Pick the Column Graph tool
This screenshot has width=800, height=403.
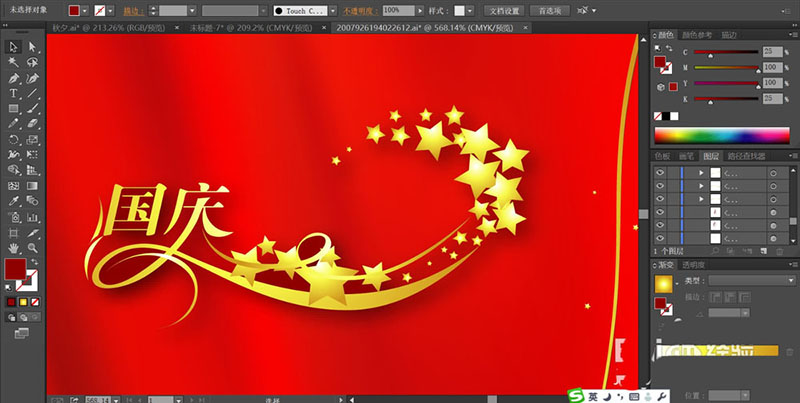pyautogui.click(x=32, y=217)
